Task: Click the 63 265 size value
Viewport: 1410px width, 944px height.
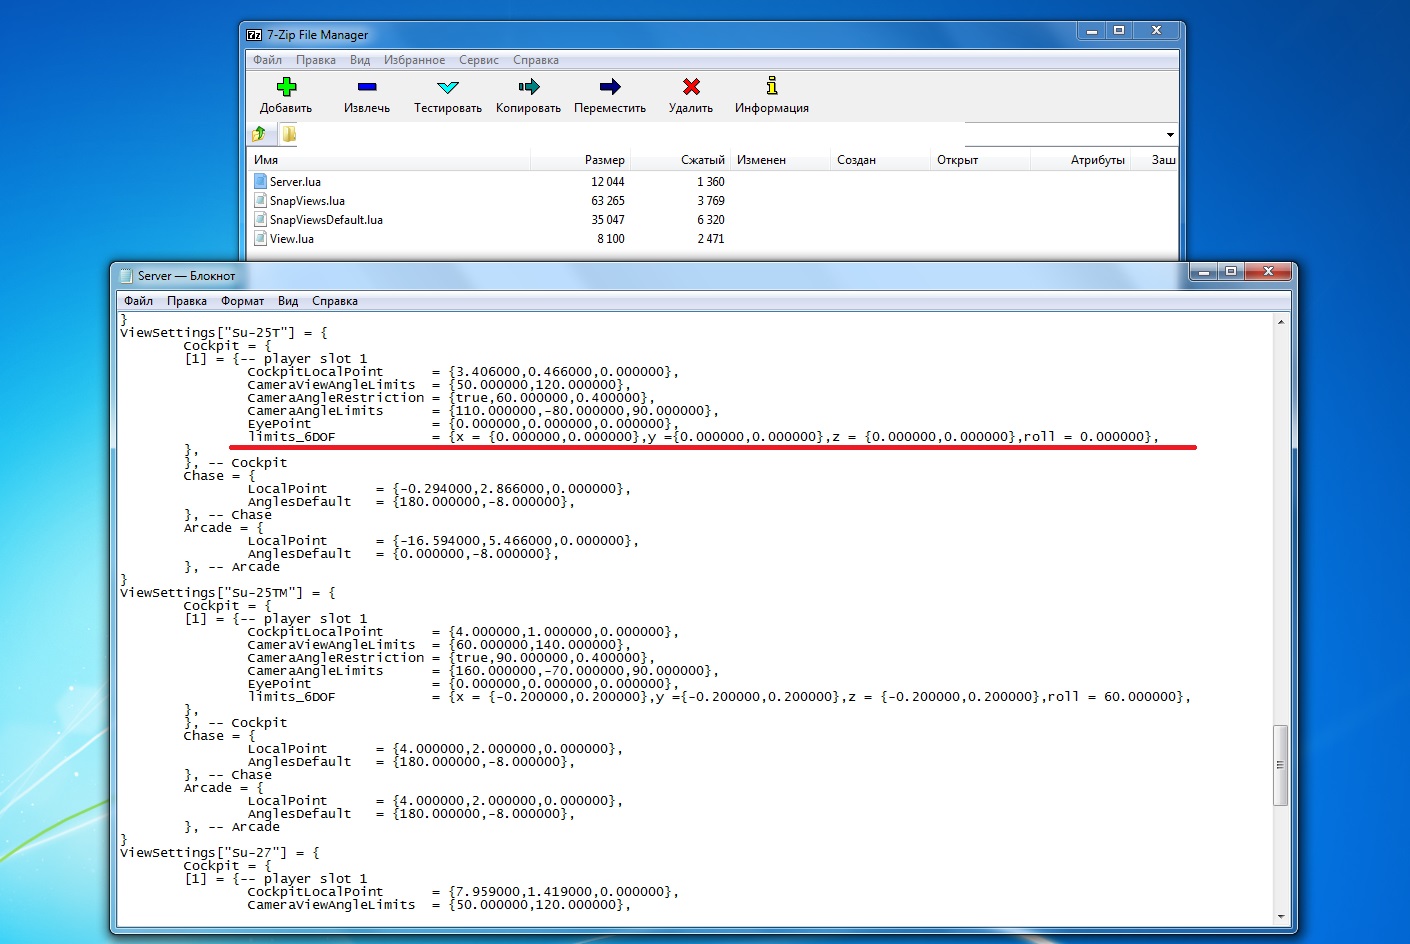Action: pyautogui.click(x=607, y=201)
